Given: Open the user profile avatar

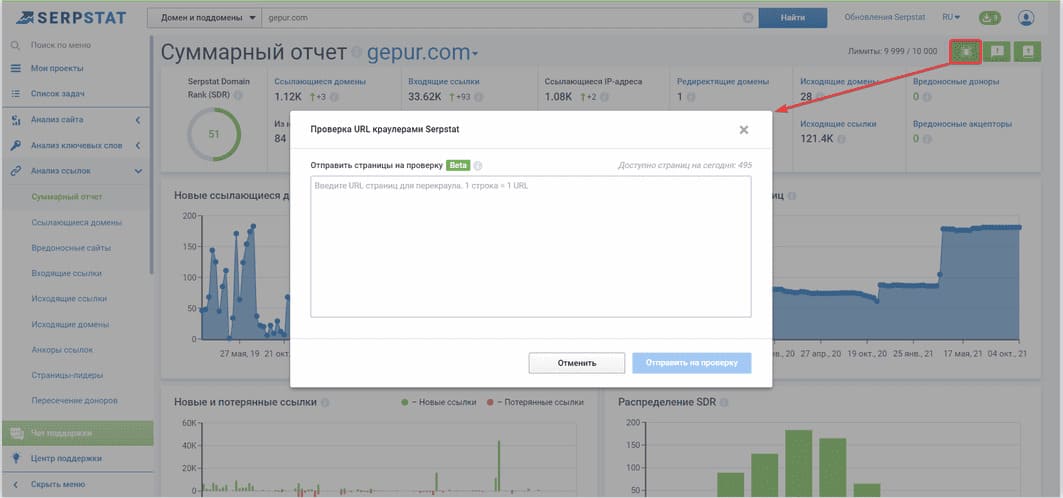Looking at the screenshot, I should 1026,18.
